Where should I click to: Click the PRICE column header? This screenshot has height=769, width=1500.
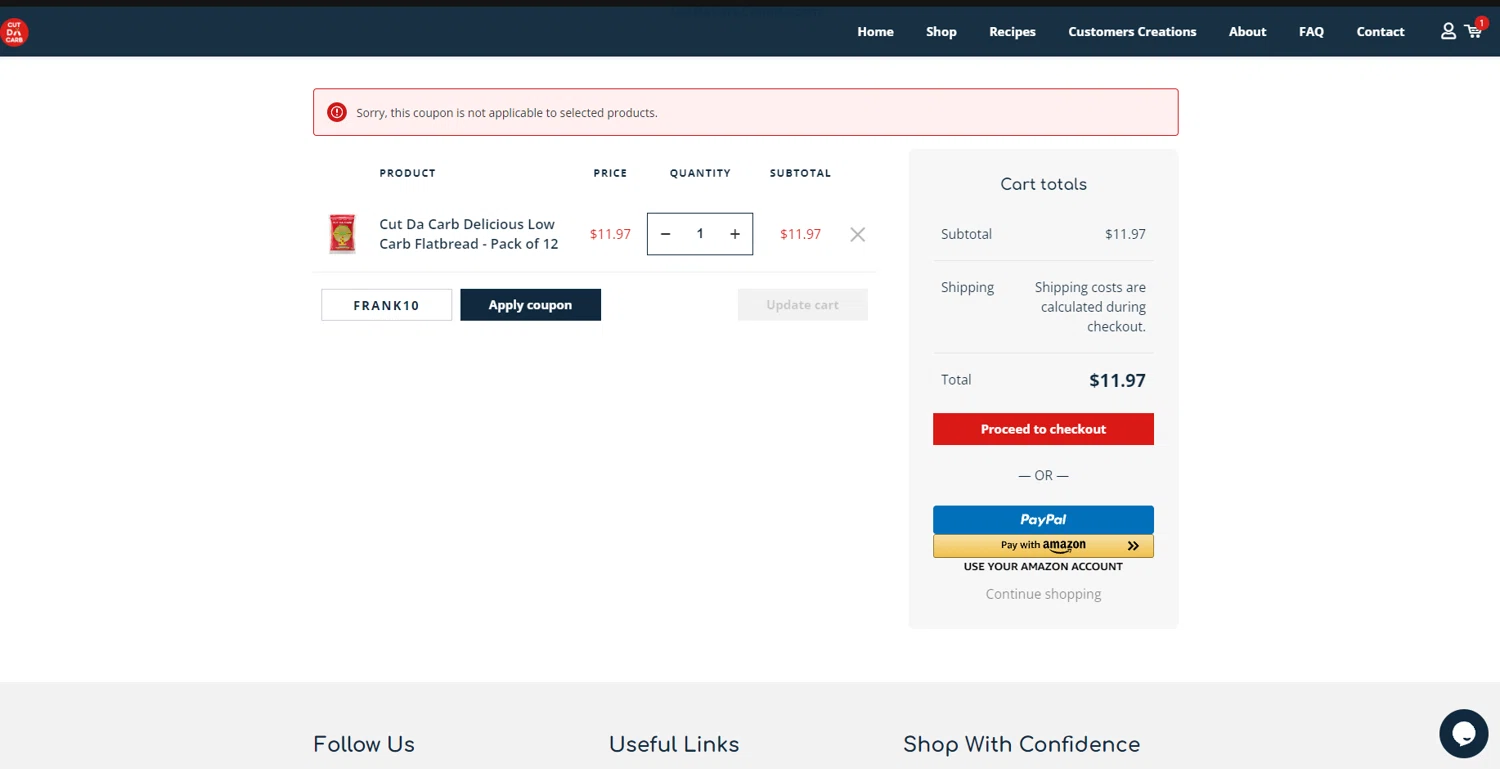tap(610, 173)
